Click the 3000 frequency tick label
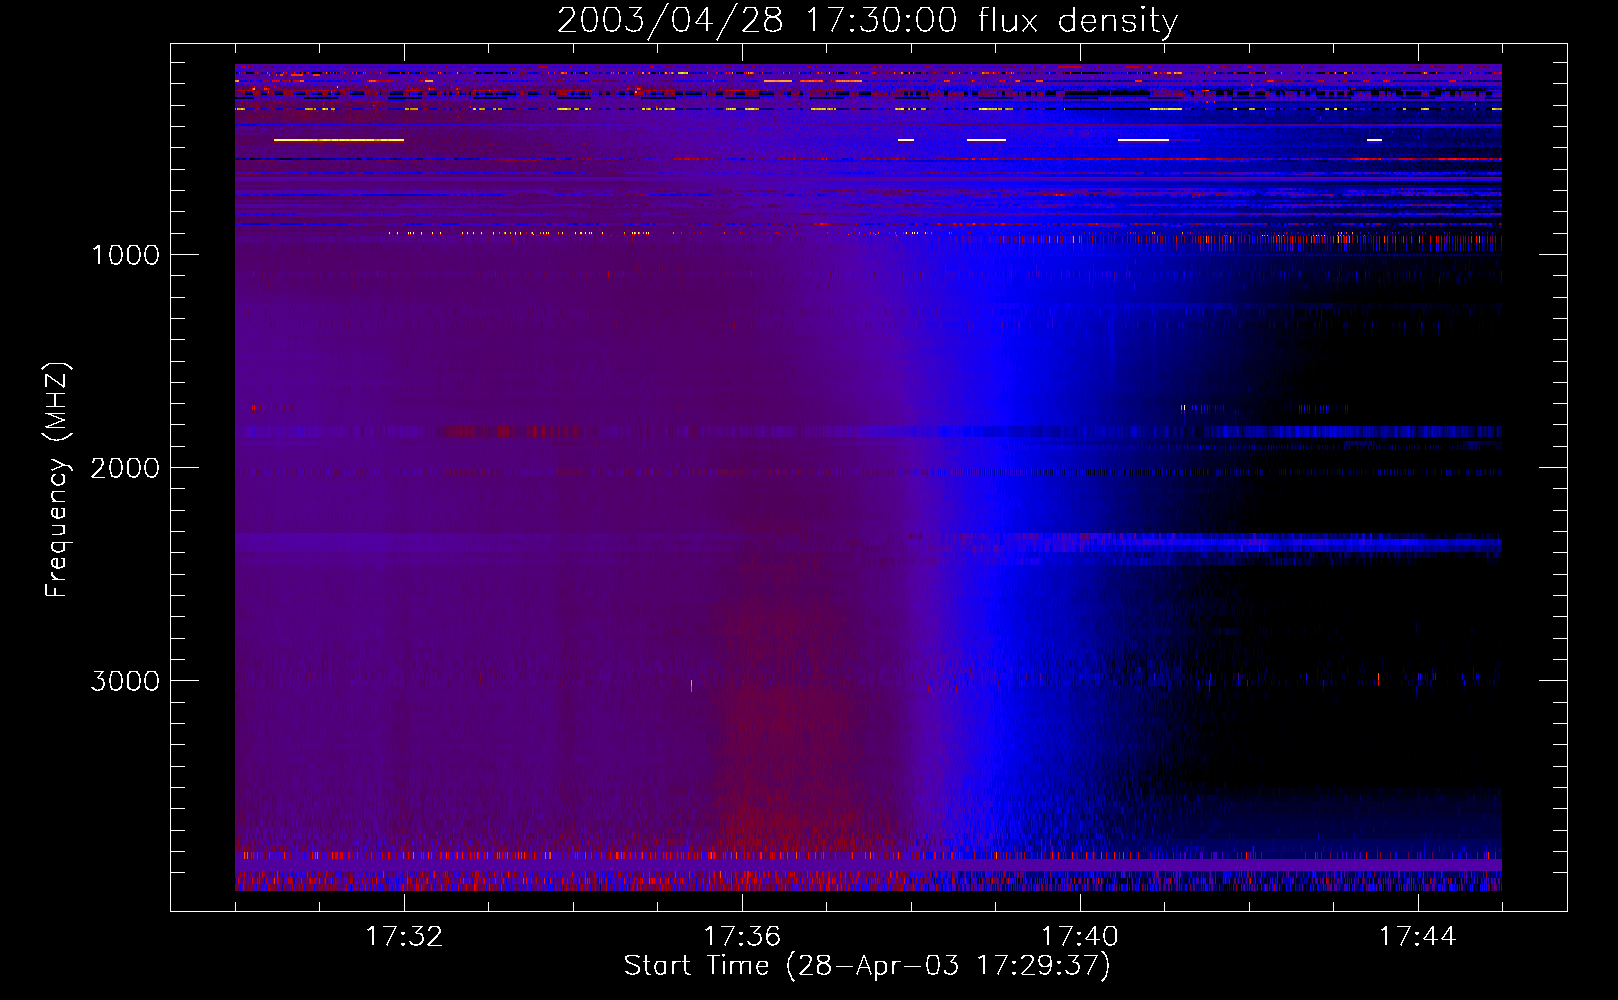The width and height of the screenshot is (1618, 1000). click(125, 681)
